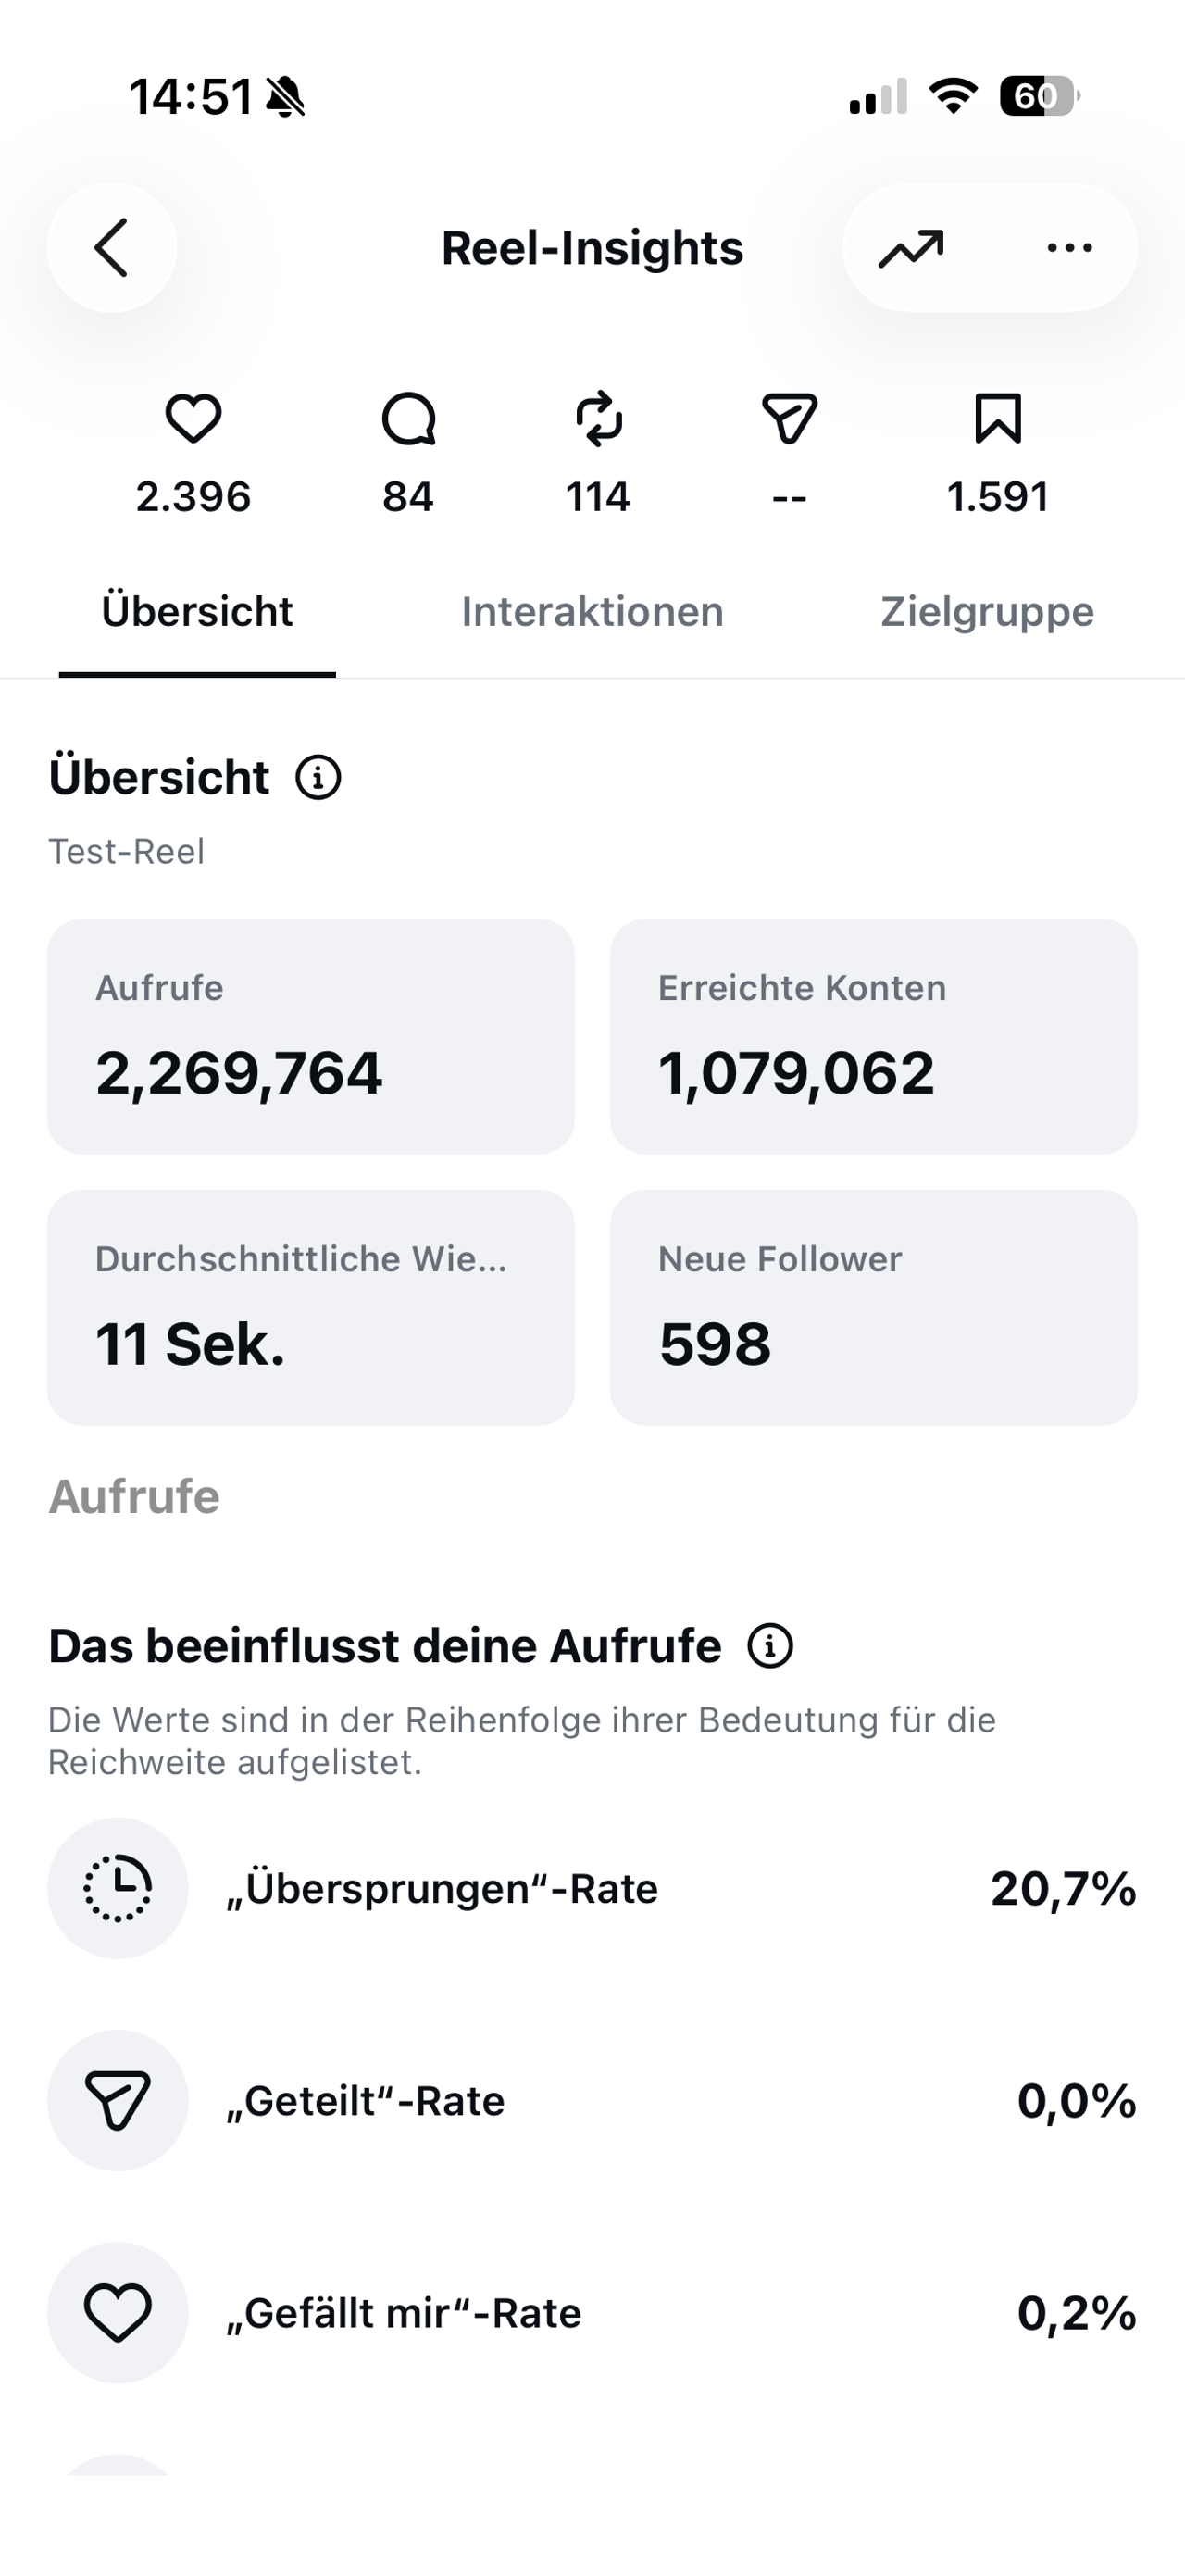This screenshot has width=1185, height=2576.
Task: Select the „Geteilt“-Rate row
Action: click(592, 2100)
